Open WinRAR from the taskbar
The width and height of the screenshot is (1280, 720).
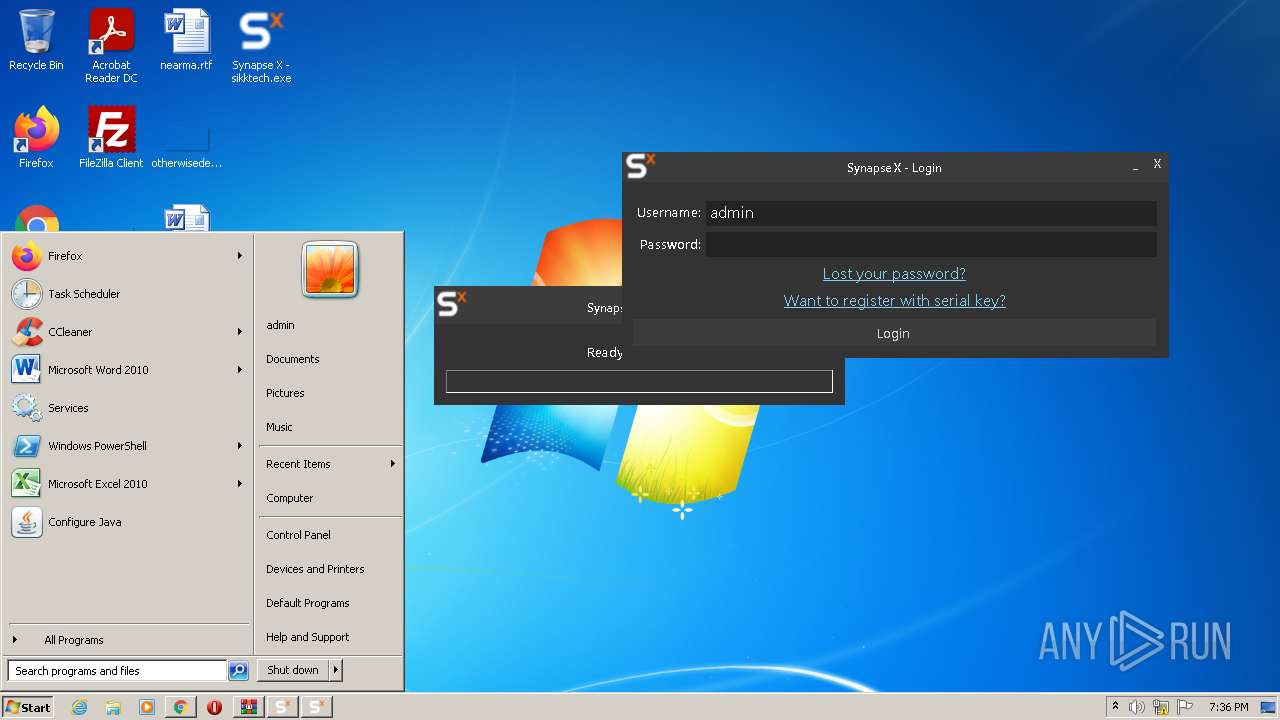click(x=248, y=707)
